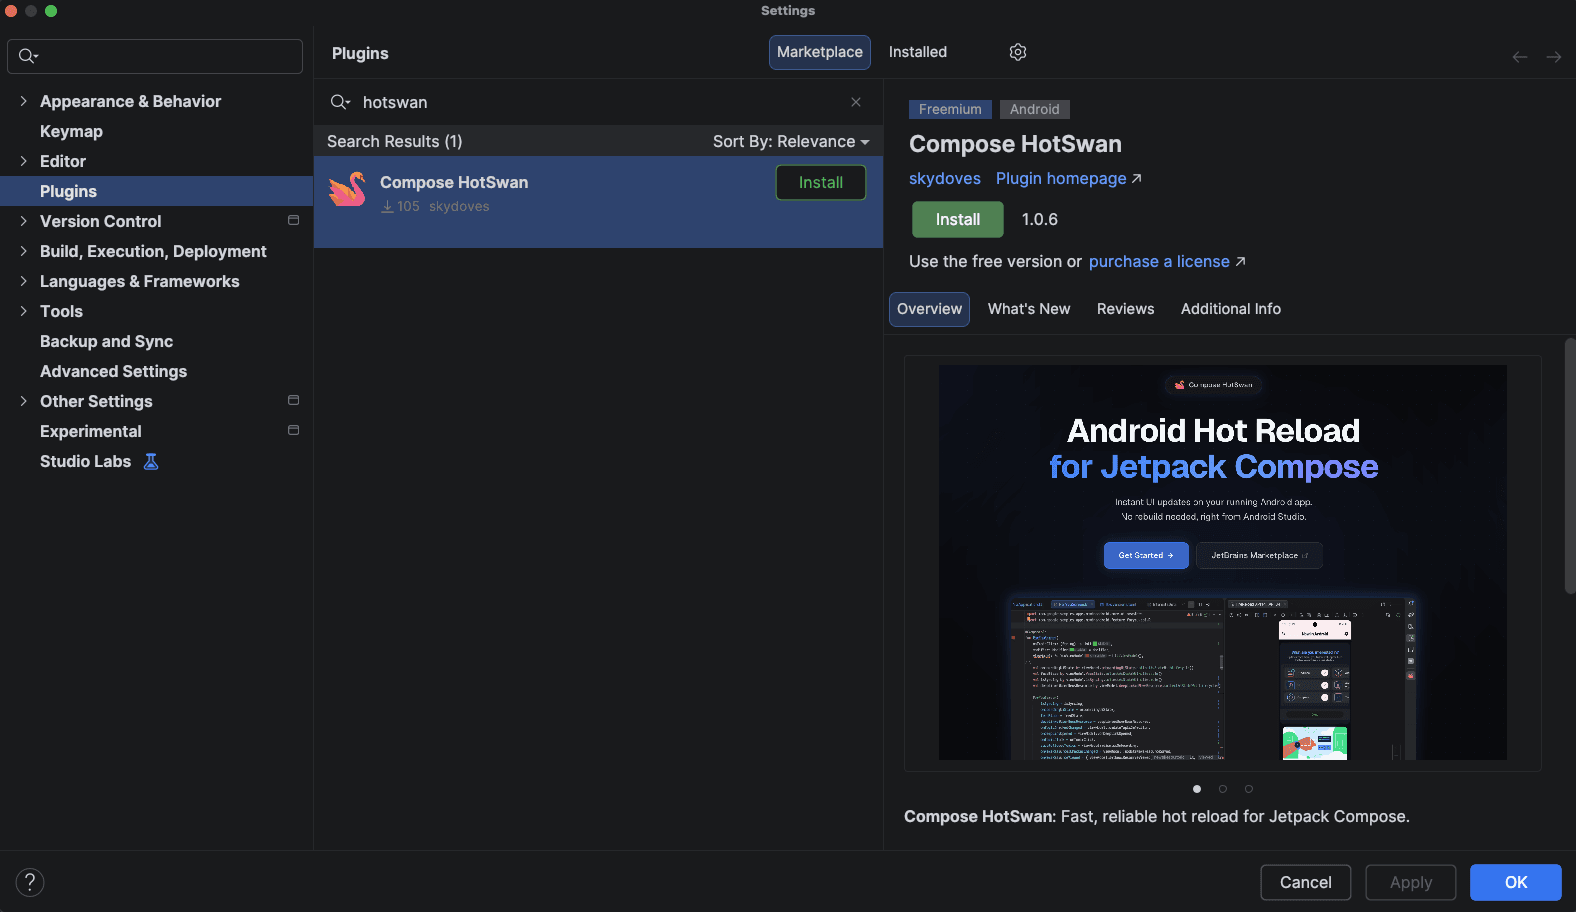Open the Additional Info tab
Screen dimensions: 1576x912
click(x=1231, y=309)
